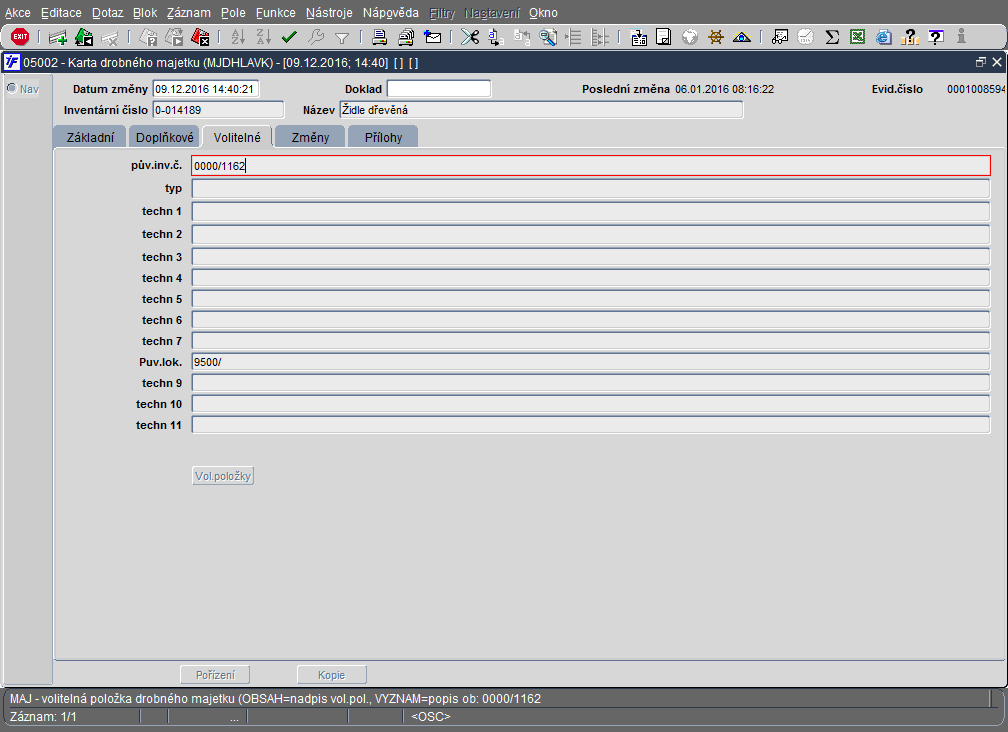The image size is (1008, 732).
Task: Click the first printer icon
Action: (x=380, y=37)
